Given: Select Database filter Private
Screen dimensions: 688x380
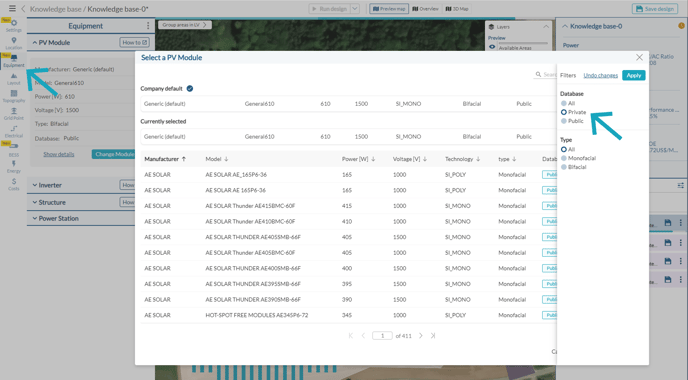Looking at the screenshot, I should pos(564,112).
